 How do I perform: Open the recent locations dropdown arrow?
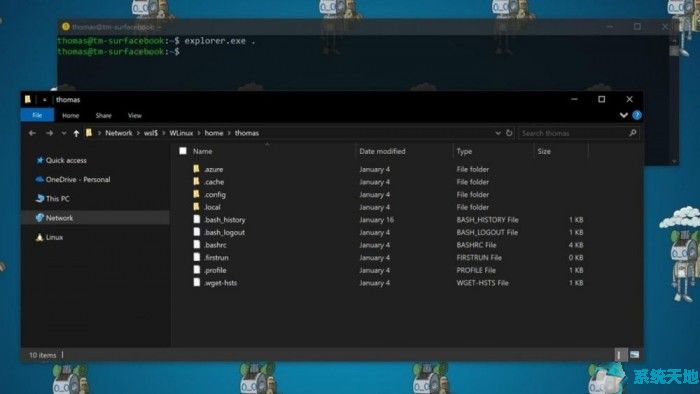(x=64, y=133)
